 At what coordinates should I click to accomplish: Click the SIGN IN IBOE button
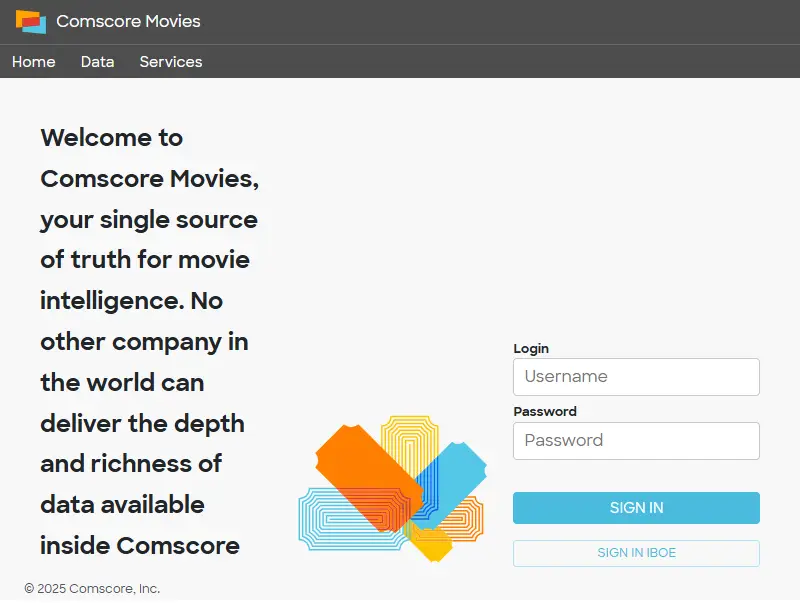click(636, 553)
